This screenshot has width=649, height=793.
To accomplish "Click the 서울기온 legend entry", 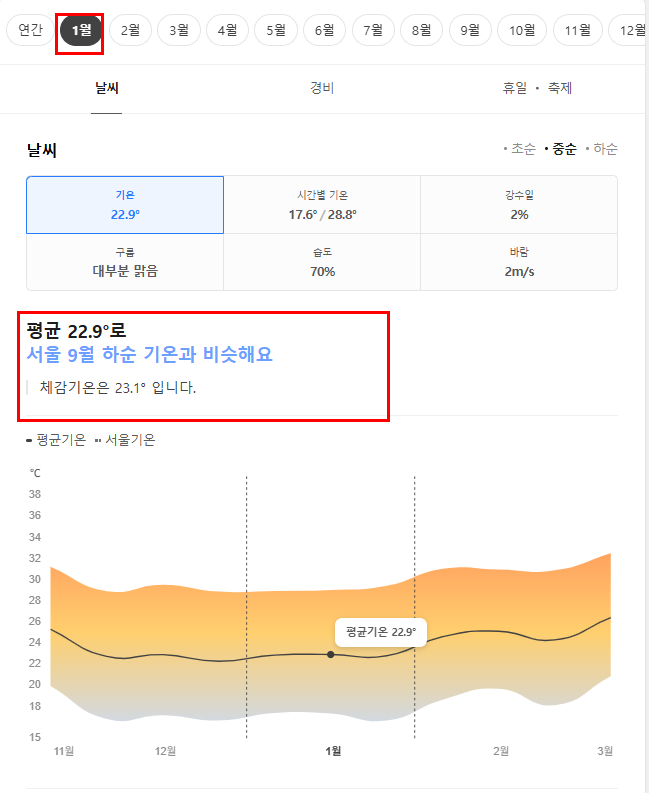I will (x=125, y=440).
